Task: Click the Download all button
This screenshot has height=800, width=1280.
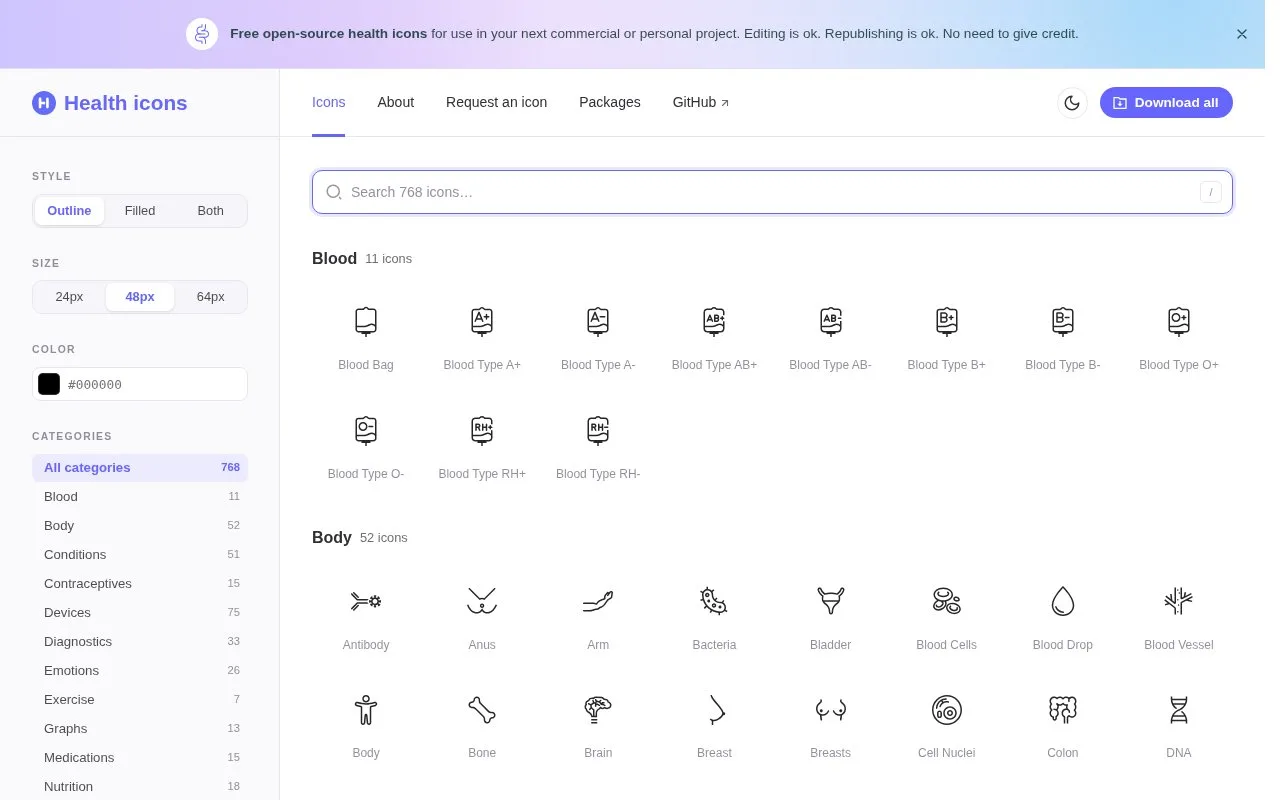Action: [1166, 103]
